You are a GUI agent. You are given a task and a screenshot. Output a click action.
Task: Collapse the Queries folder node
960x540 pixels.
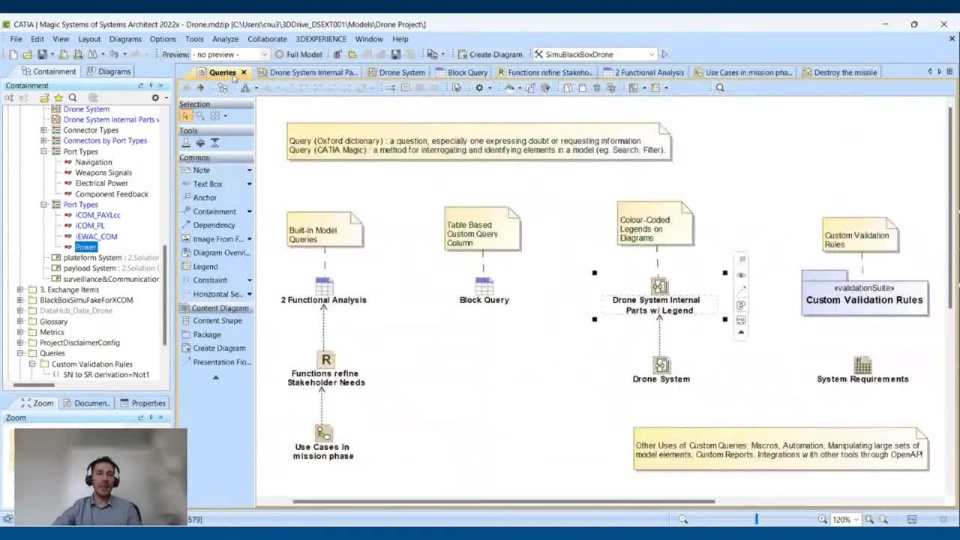point(20,353)
